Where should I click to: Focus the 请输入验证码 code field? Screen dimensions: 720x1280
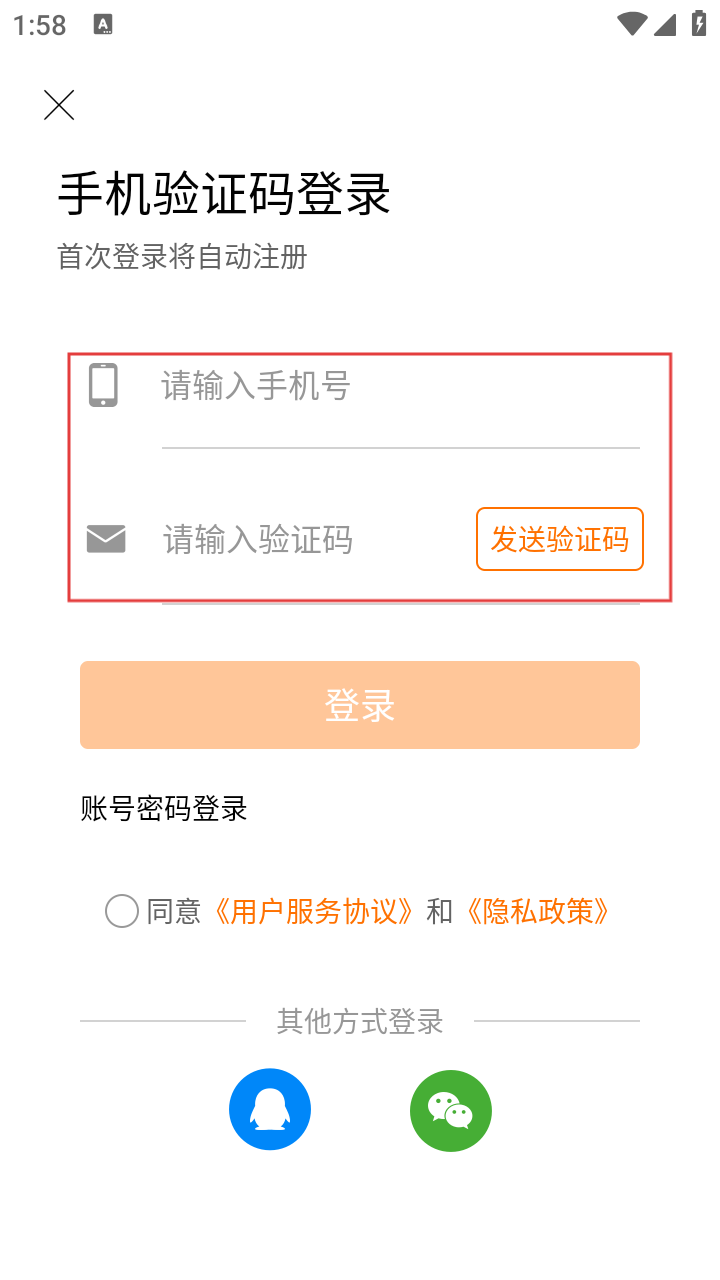pos(310,540)
